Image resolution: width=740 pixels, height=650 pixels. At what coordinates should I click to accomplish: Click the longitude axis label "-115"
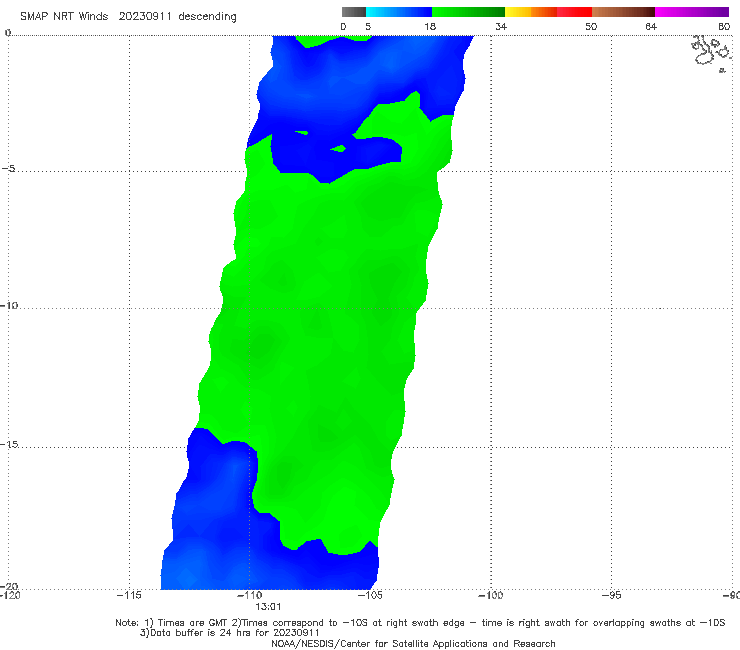point(129,595)
